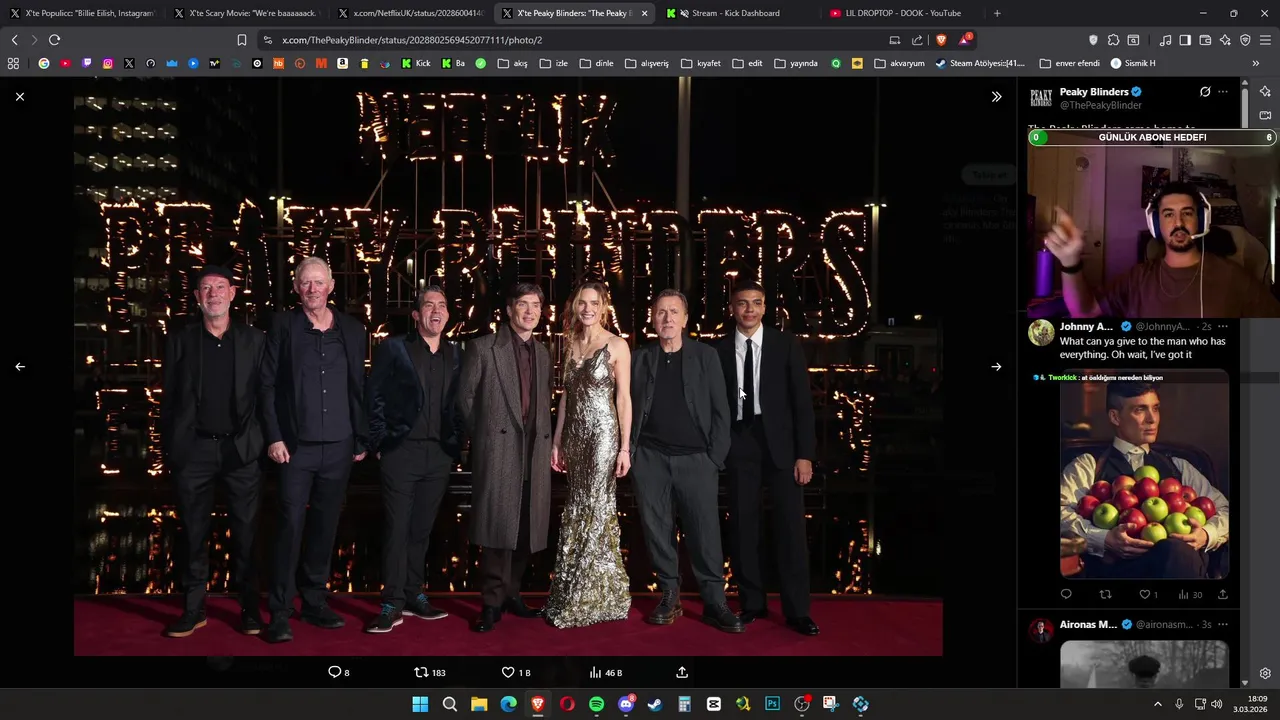Open the Google bookmark icon

coord(44,63)
